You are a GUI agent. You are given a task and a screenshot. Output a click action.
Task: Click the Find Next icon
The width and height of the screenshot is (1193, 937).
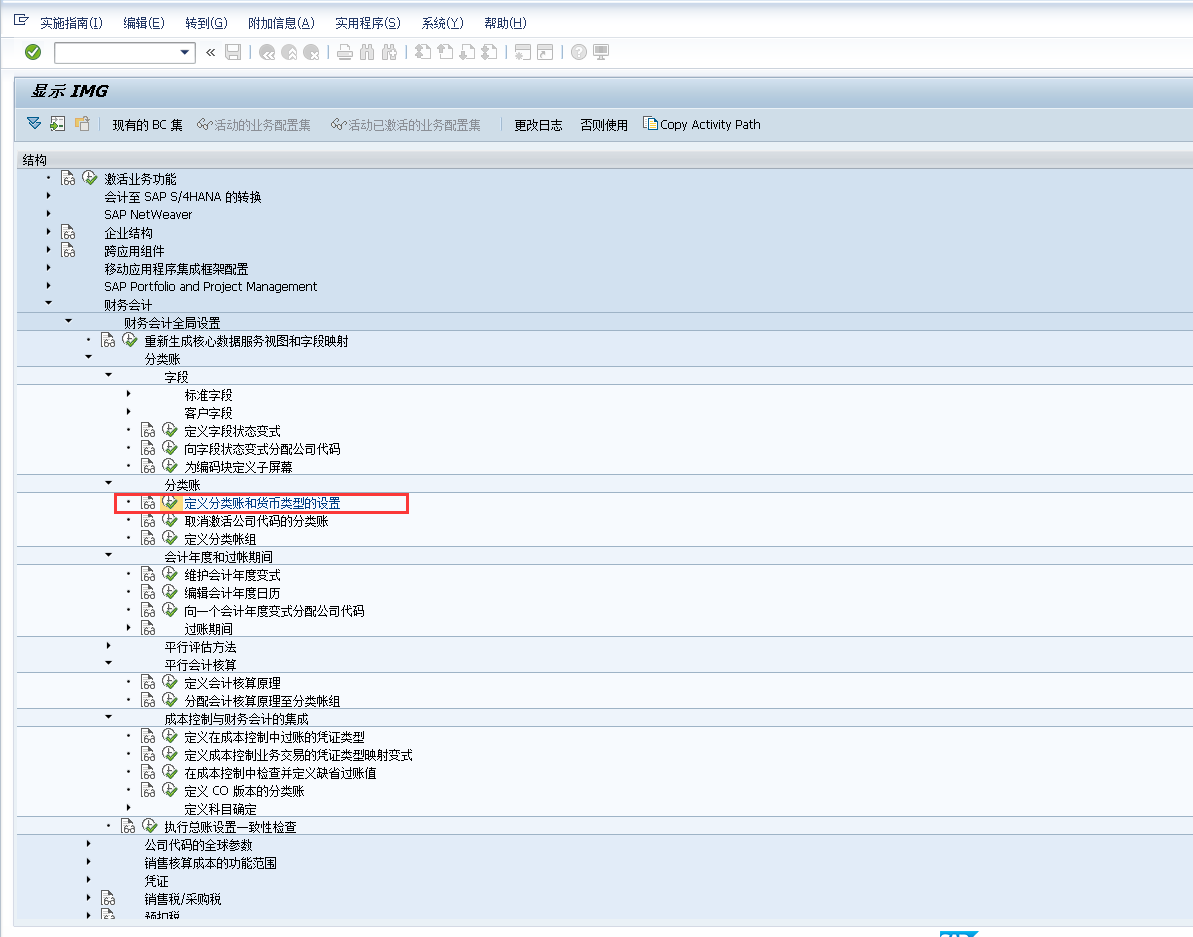coord(390,52)
